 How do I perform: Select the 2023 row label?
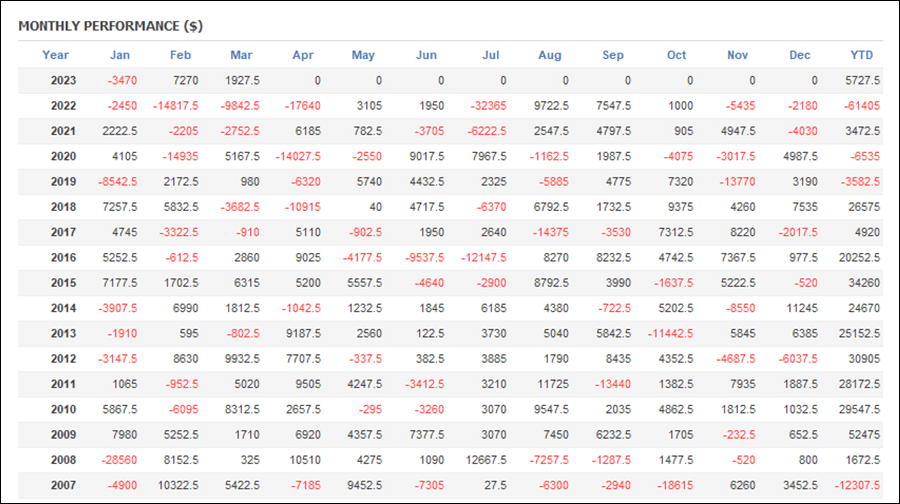click(63, 80)
